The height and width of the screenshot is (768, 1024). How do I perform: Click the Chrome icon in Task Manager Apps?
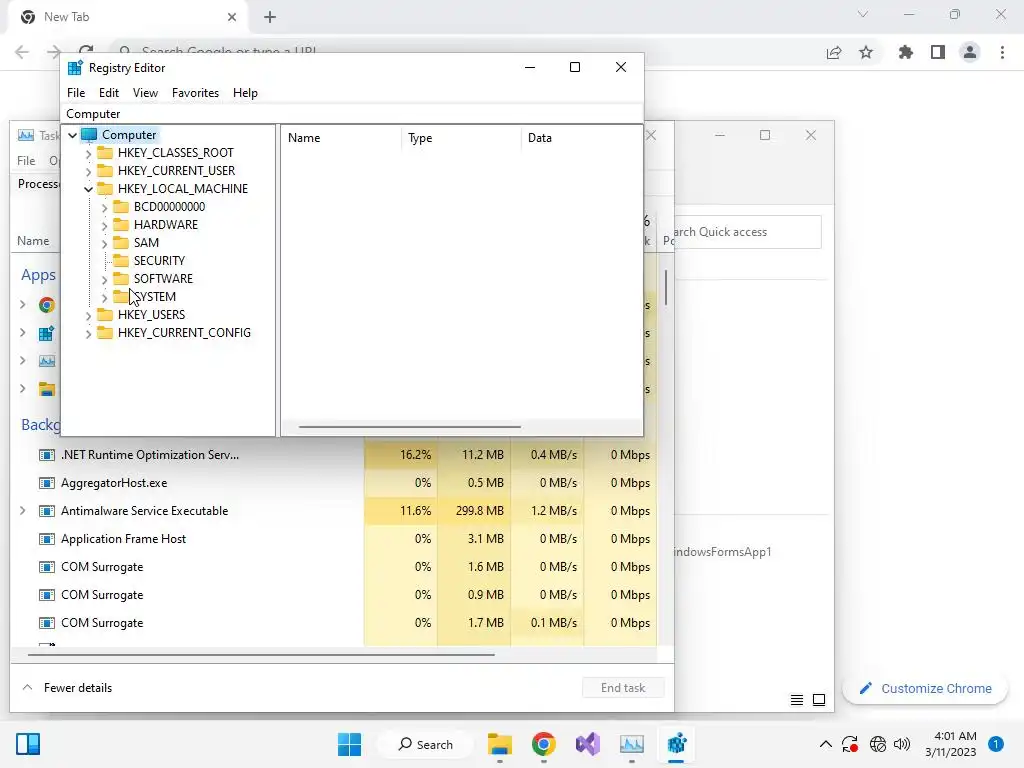click(x=46, y=305)
